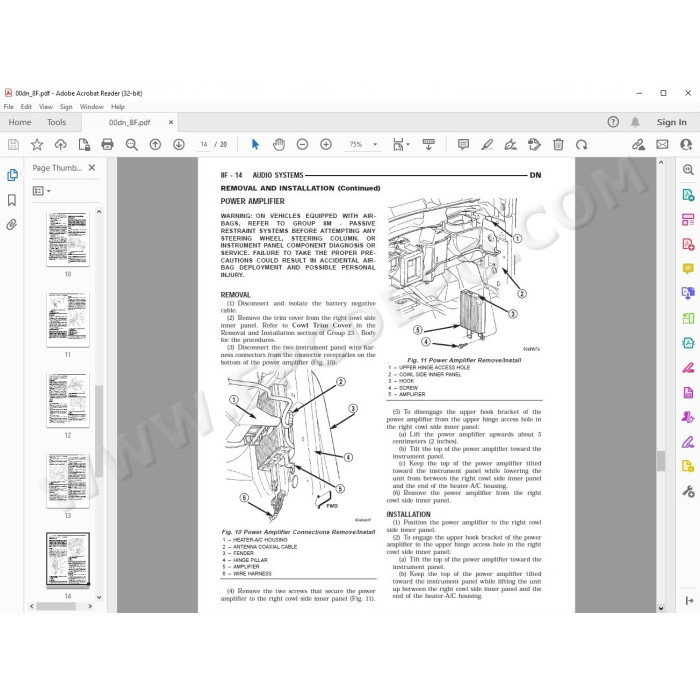Open Search magnifier in right pane
The height and width of the screenshot is (700, 700).
[x=688, y=170]
